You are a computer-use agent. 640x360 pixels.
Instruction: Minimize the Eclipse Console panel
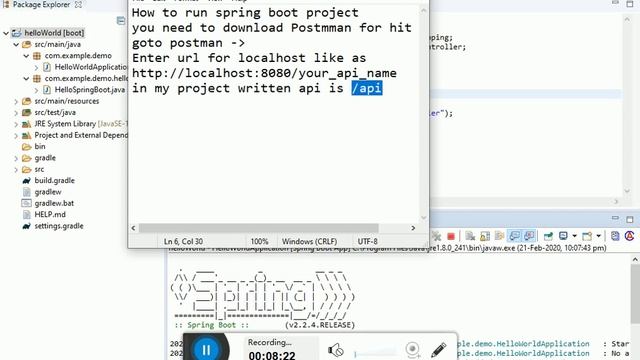click(x=615, y=219)
